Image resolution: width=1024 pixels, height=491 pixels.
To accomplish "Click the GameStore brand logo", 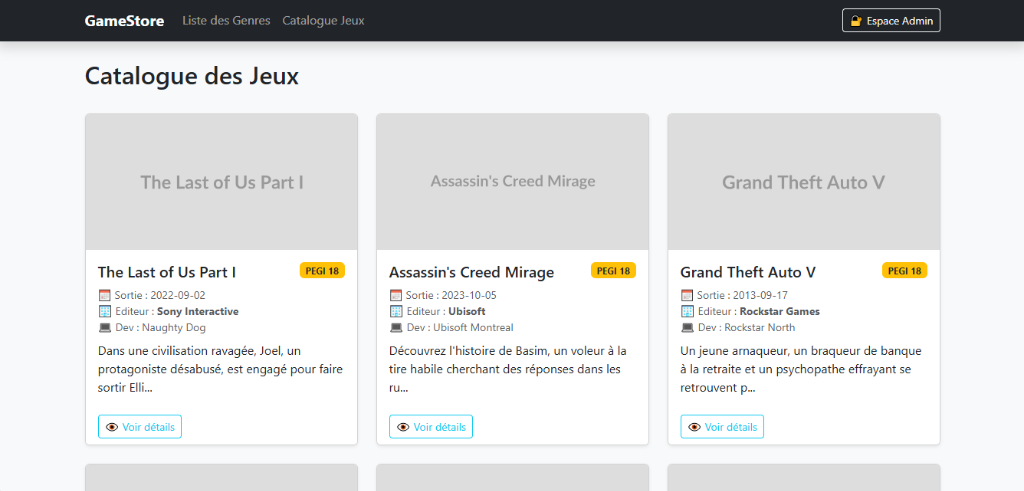I will click(124, 20).
